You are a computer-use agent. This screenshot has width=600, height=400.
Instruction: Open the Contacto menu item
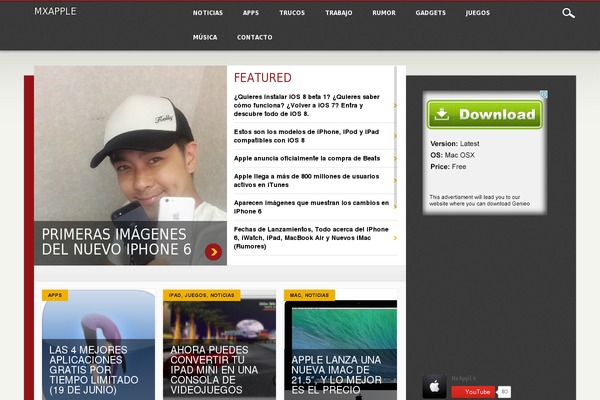[x=254, y=37]
